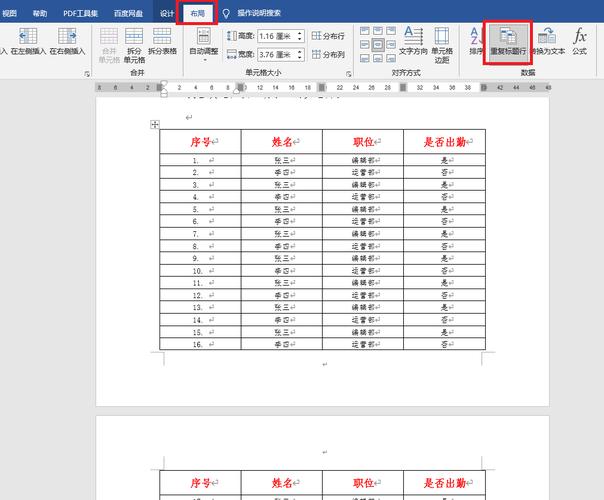Align cell text top right
Viewport: 604px width, 500px height.
point(391,31)
